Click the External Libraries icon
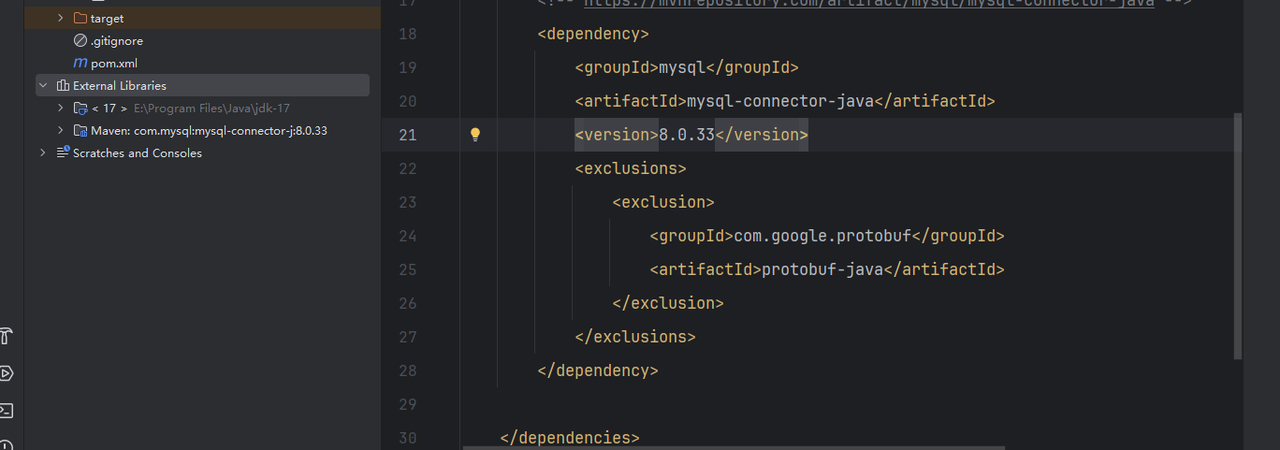 62,86
